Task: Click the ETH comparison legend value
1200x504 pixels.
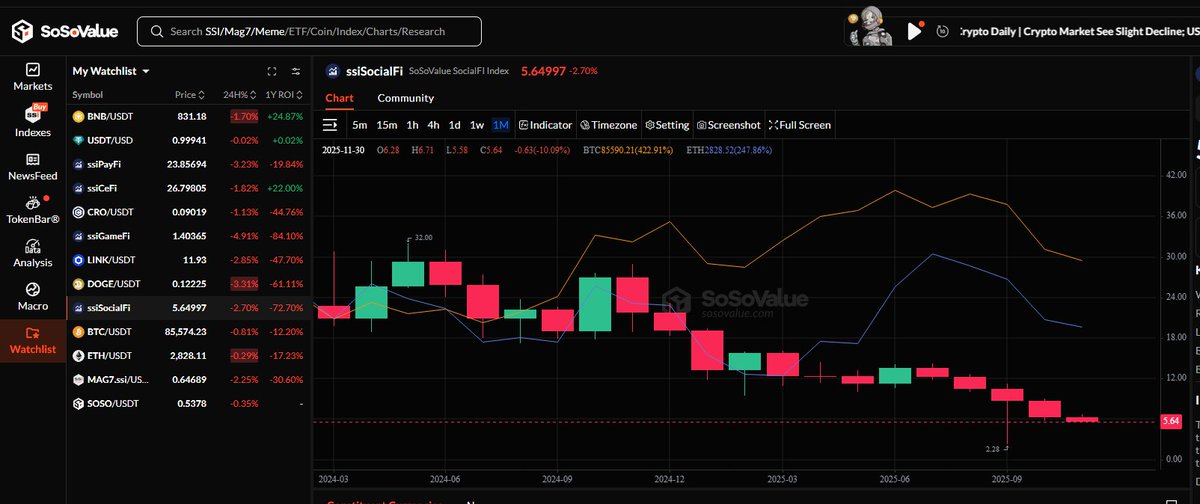Action: click(x=729, y=150)
